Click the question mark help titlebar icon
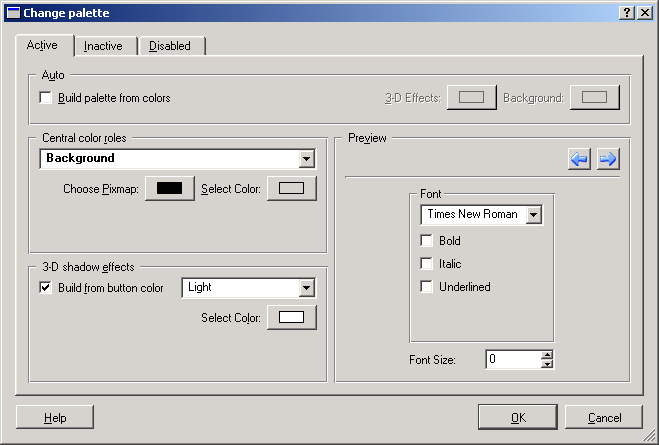This screenshot has height=445, width=659. [x=626, y=12]
